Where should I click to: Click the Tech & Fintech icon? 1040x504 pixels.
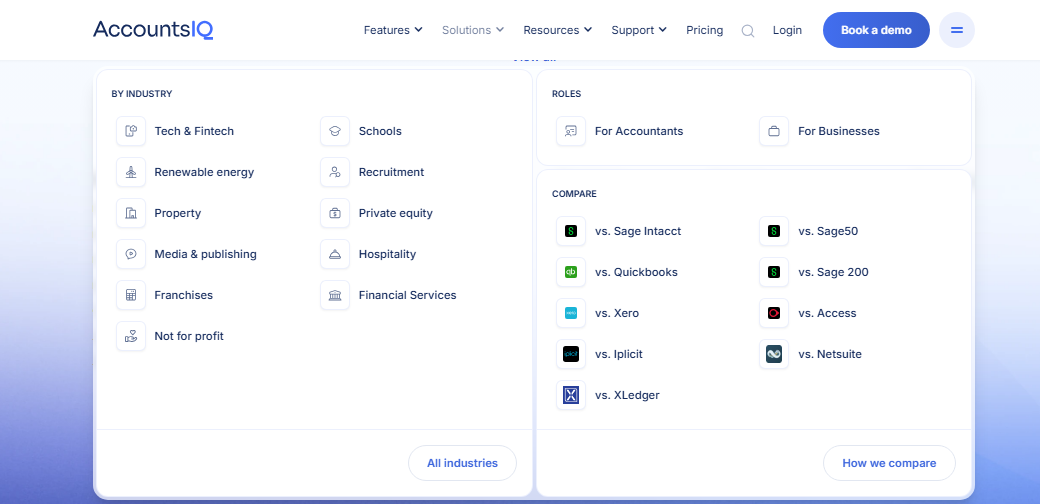(x=131, y=131)
